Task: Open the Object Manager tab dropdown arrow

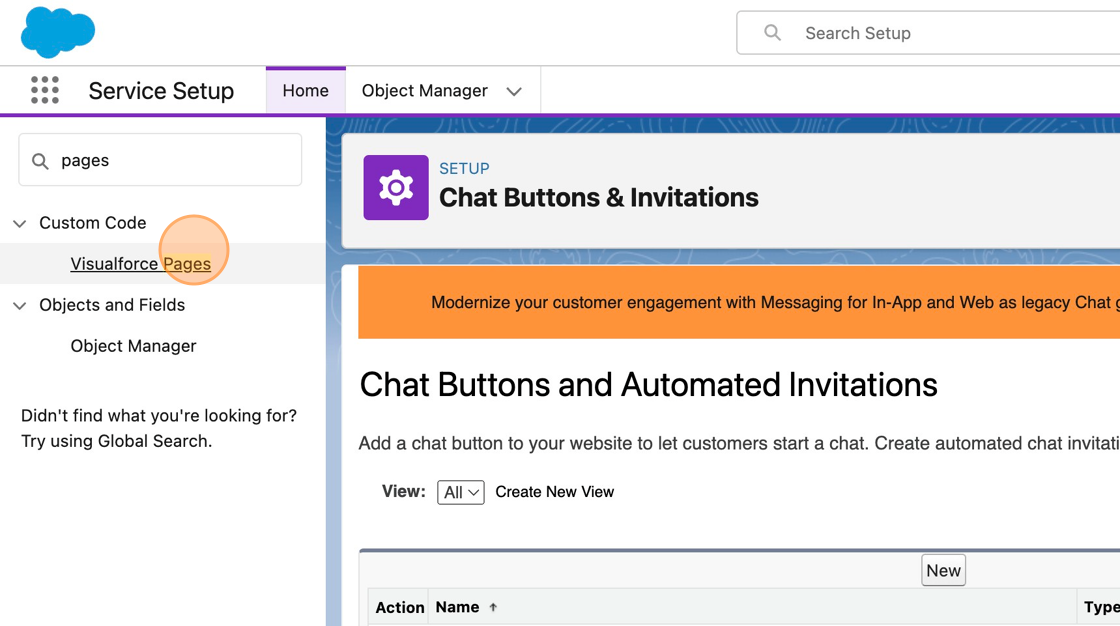Action: 514,92
